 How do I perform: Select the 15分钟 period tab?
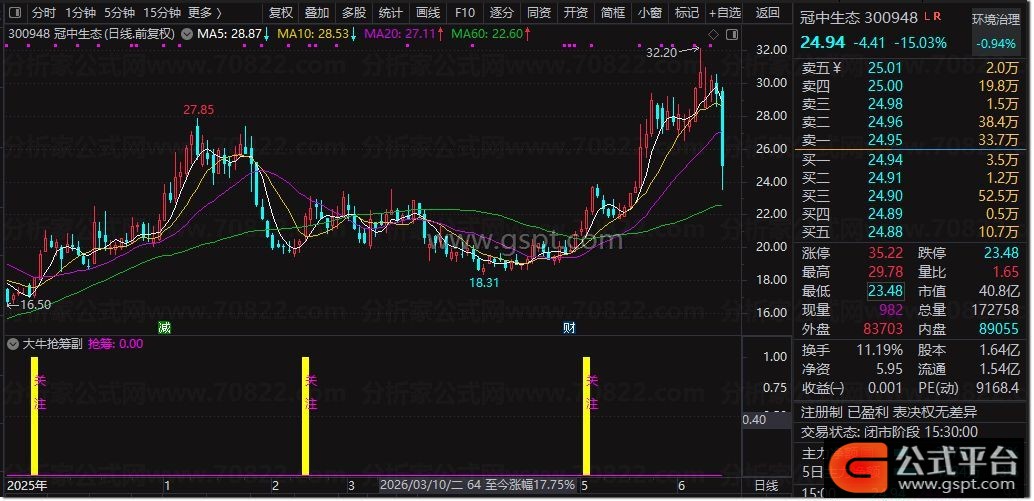point(162,12)
